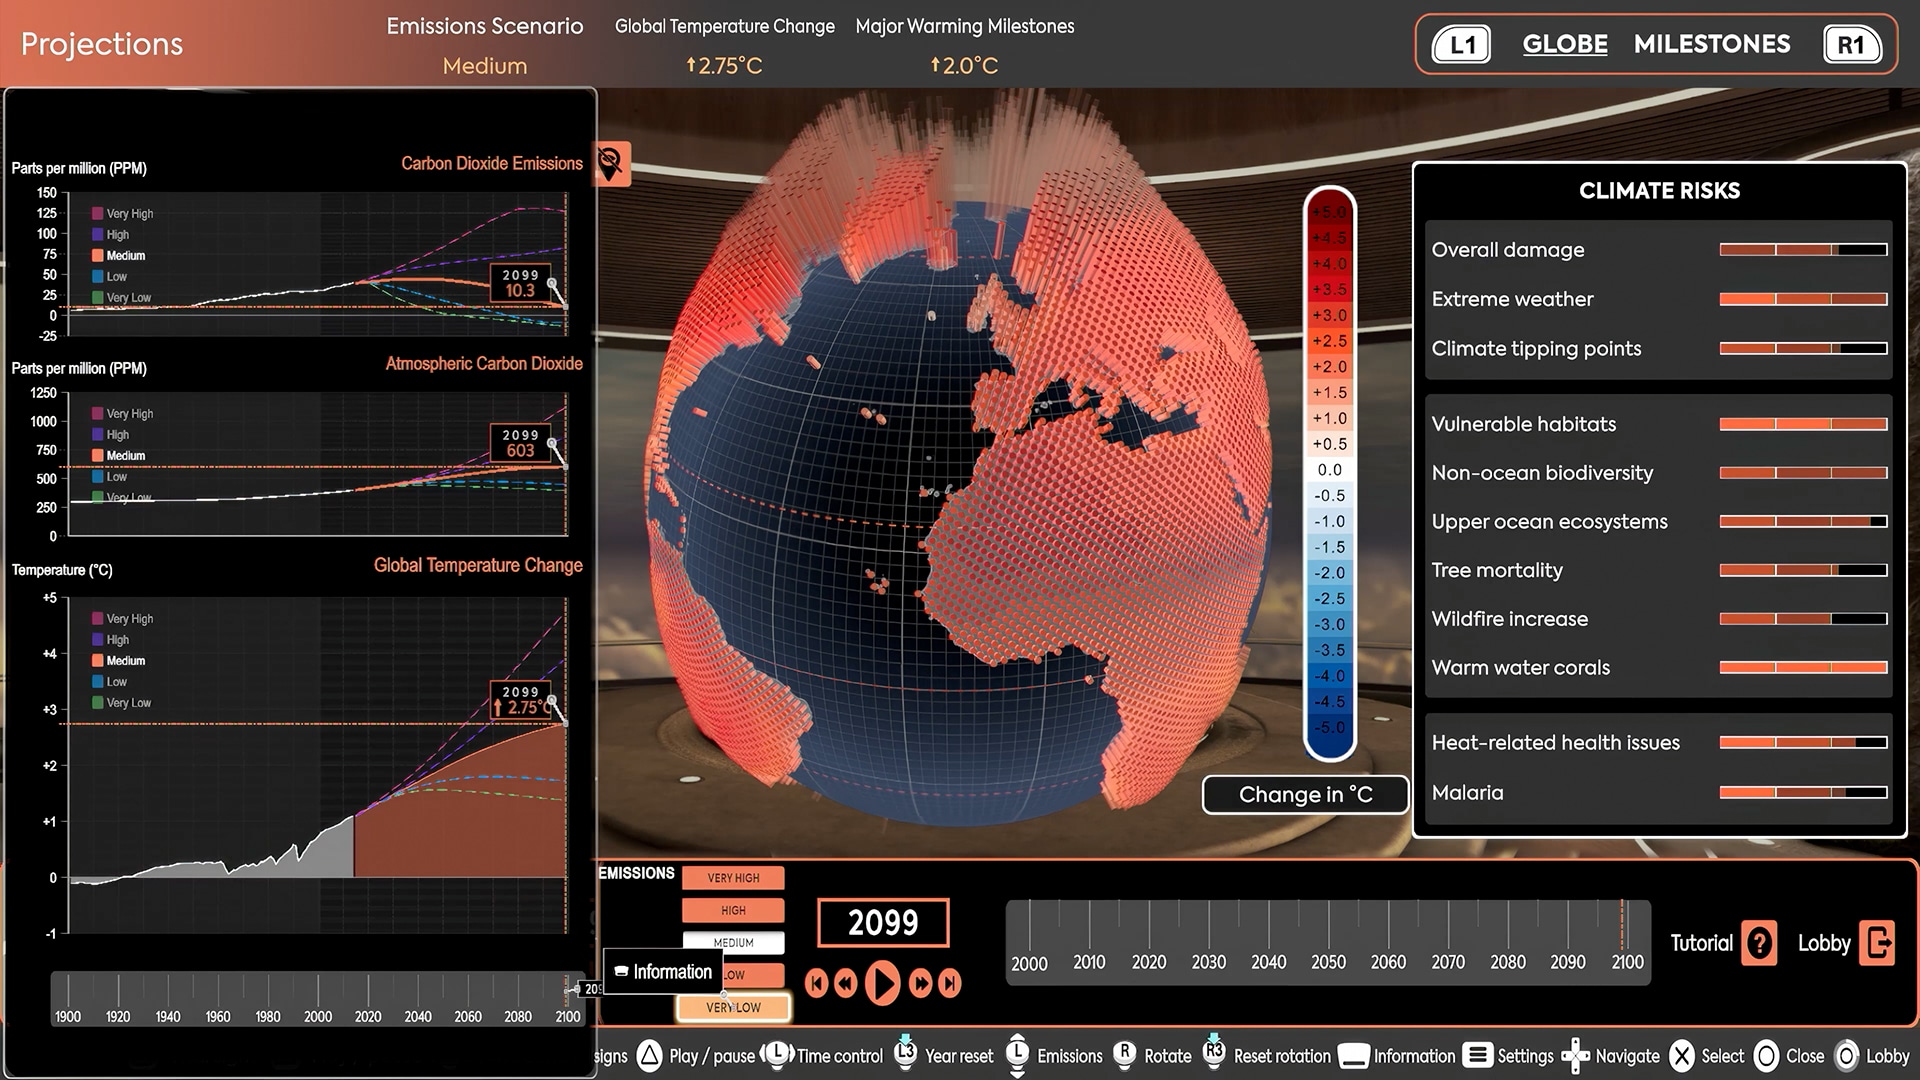Click the Lobby exit icon
1920x1080 pixels.
point(1877,943)
